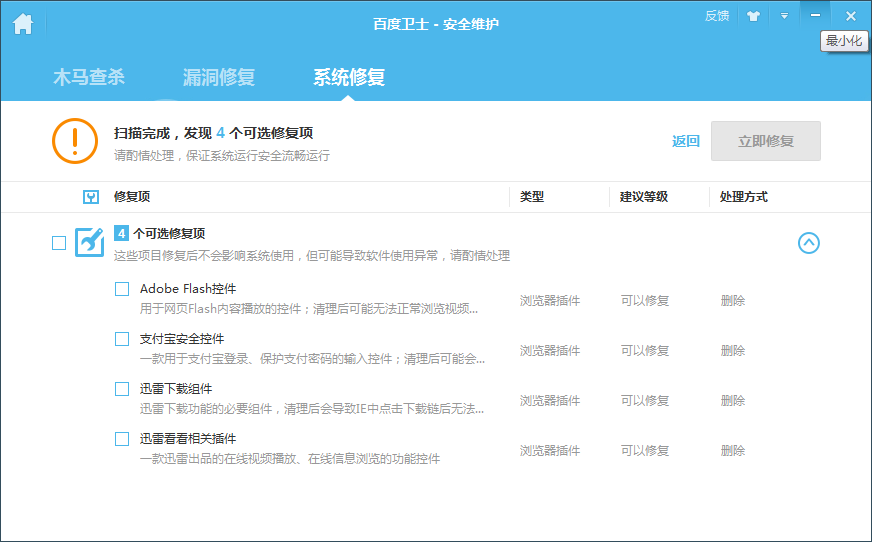The width and height of the screenshot is (872, 542).
Task: Enable the 支付宝安全控件 checkbox
Action: pyautogui.click(x=122, y=339)
